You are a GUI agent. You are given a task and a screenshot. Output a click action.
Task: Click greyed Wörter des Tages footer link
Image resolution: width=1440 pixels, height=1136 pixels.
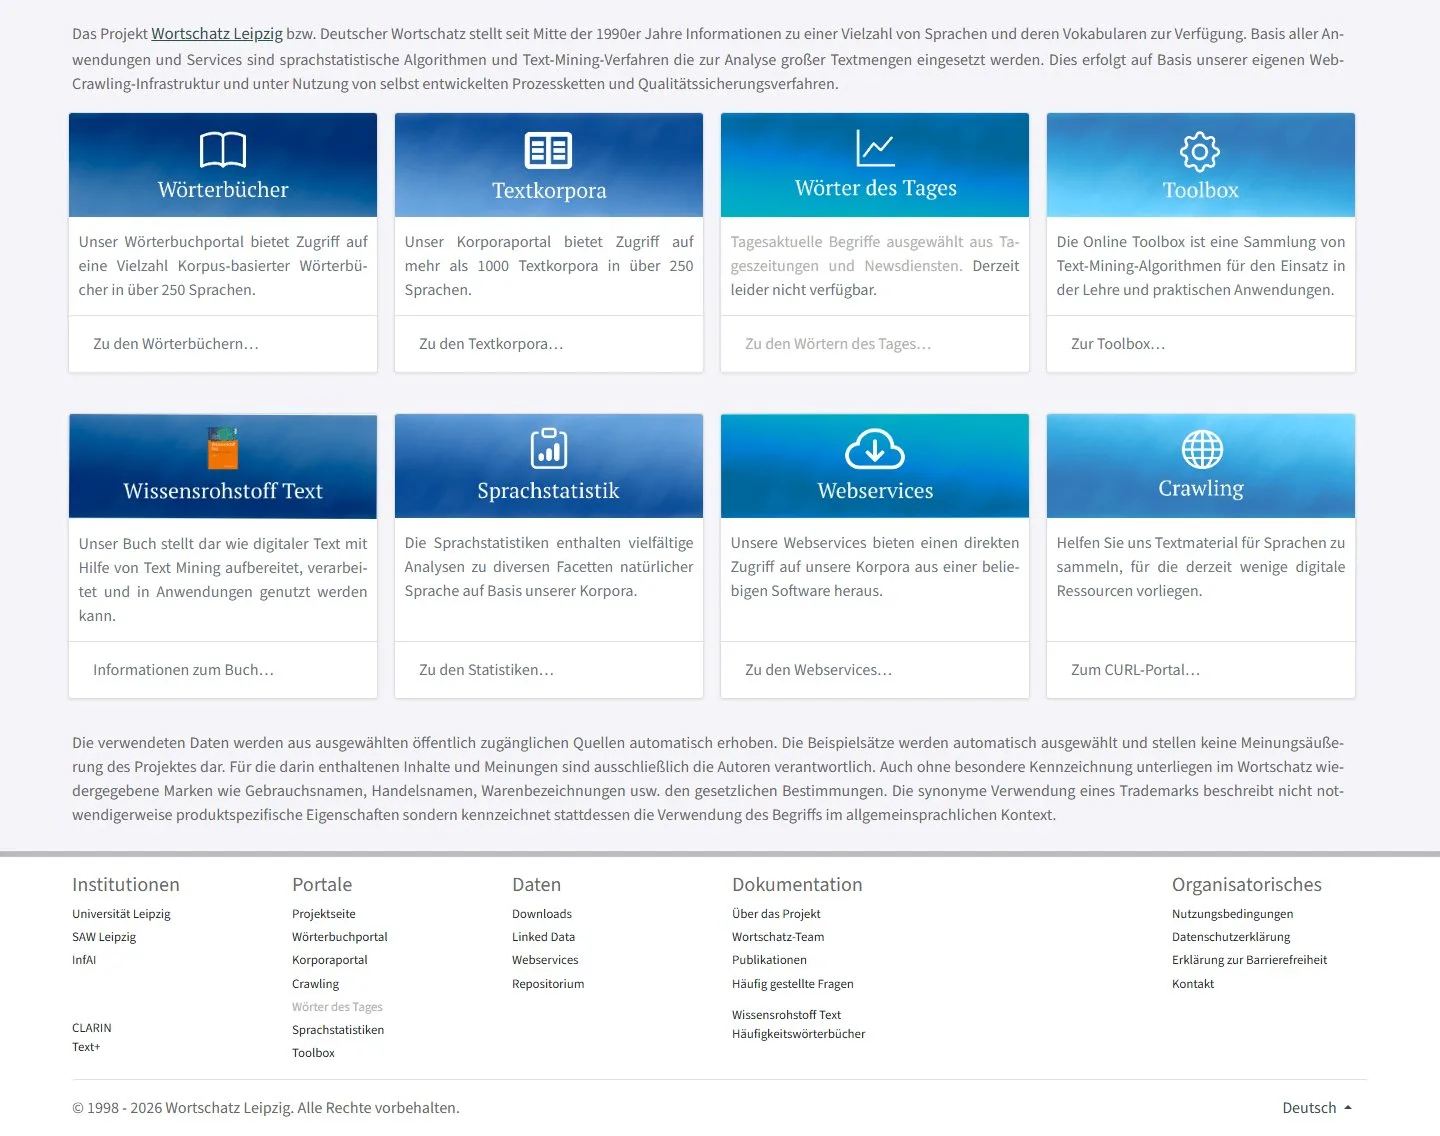point(337,1007)
